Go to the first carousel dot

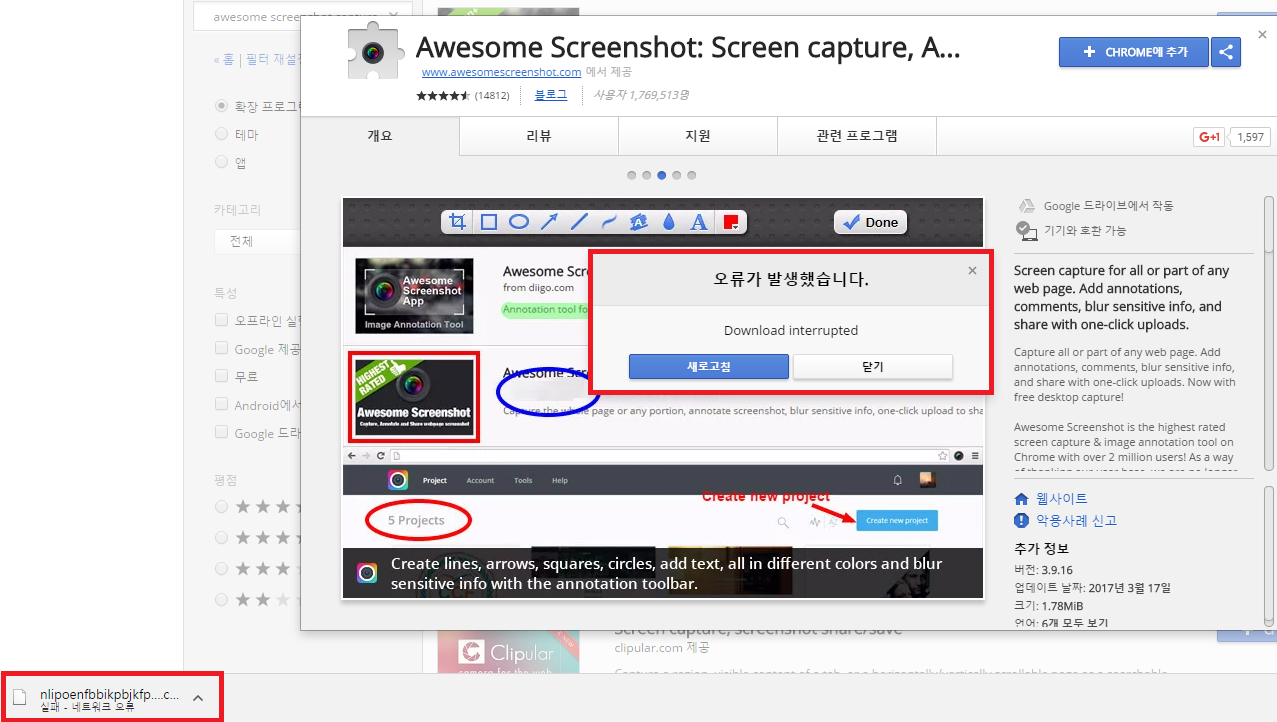632,175
